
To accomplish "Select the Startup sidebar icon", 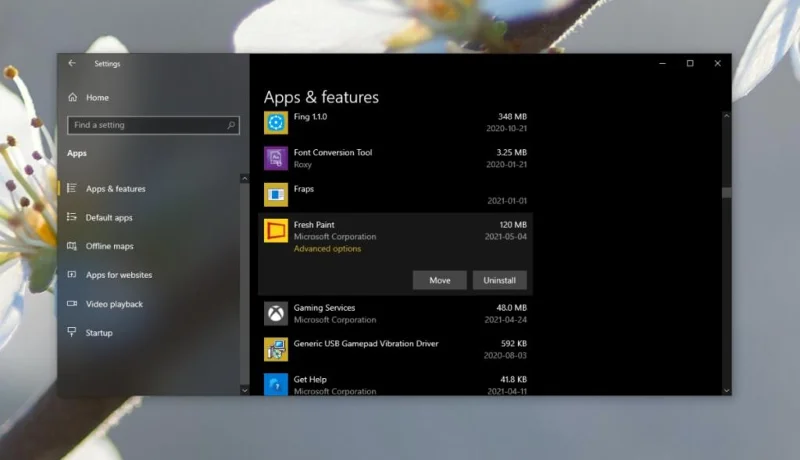I will (72, 332).
